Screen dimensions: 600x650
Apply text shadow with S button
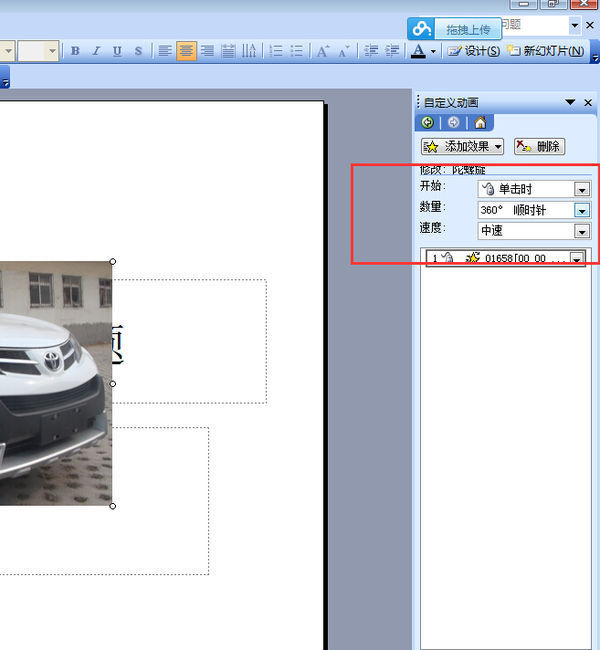[138, 51]
